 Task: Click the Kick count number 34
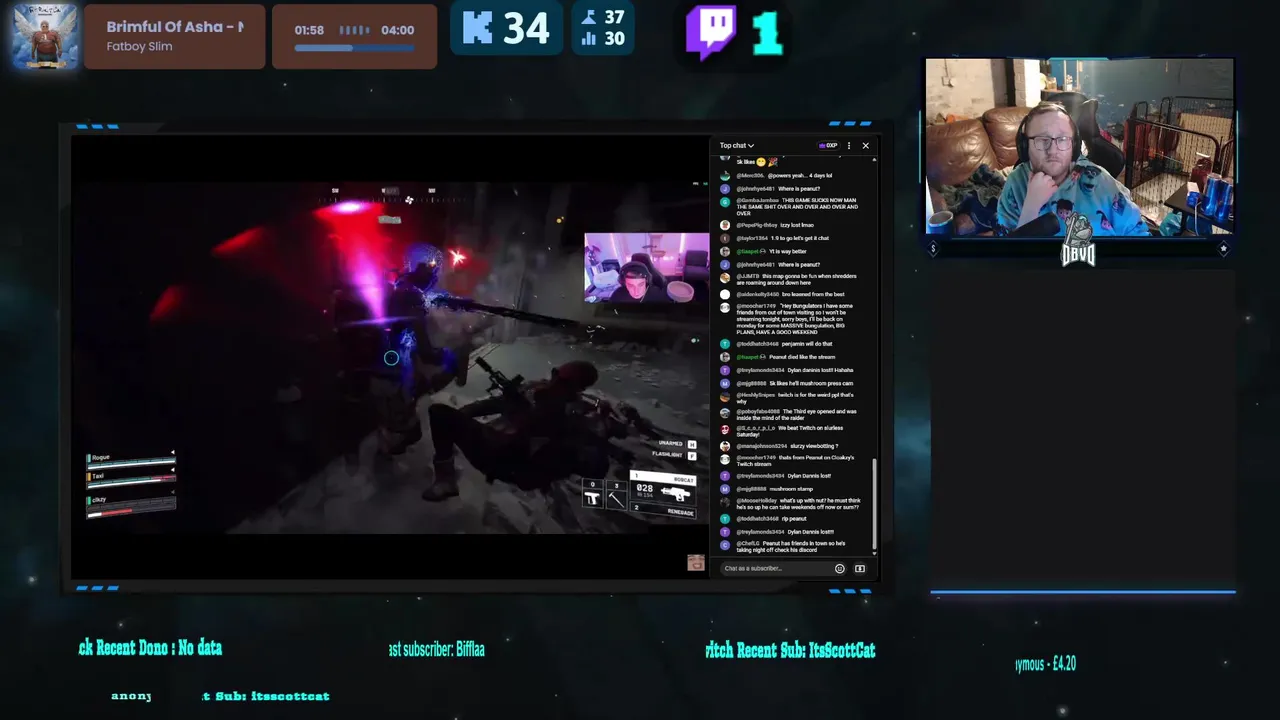[526, 28]
